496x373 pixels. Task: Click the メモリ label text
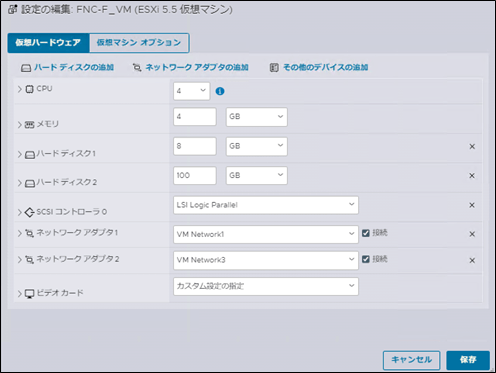pyautogui.click(x=47, y=124)
